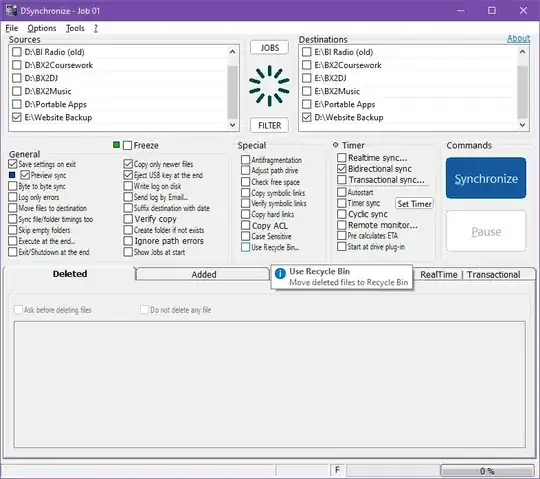Enable the Freeze checkbox
Screen dimensions: 540x479
(x=127, y=145)
